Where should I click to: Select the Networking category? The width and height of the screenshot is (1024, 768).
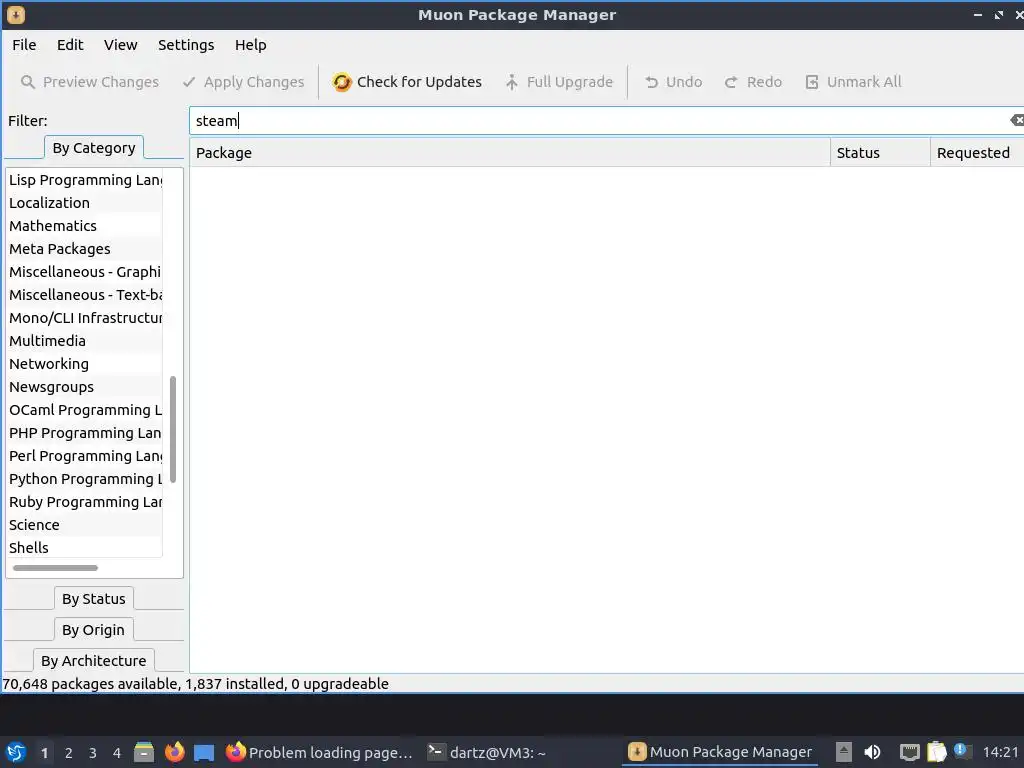click(85, 364)
